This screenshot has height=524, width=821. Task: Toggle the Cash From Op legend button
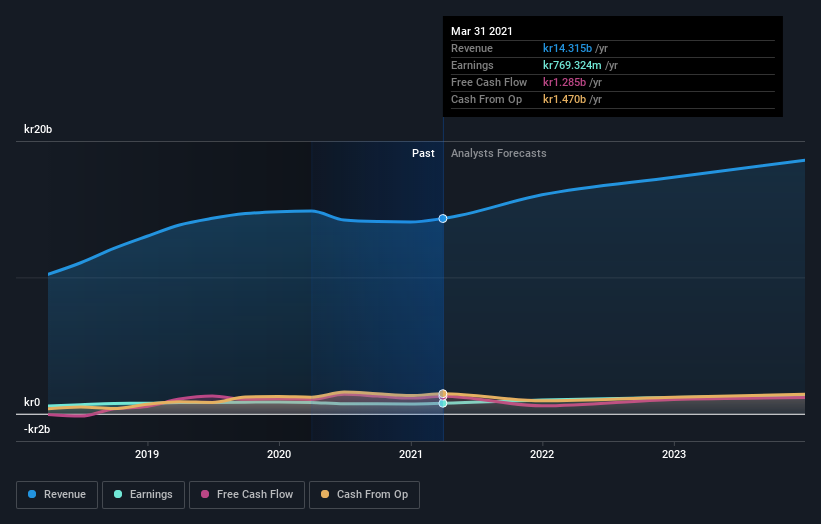(x=364, y=495)
